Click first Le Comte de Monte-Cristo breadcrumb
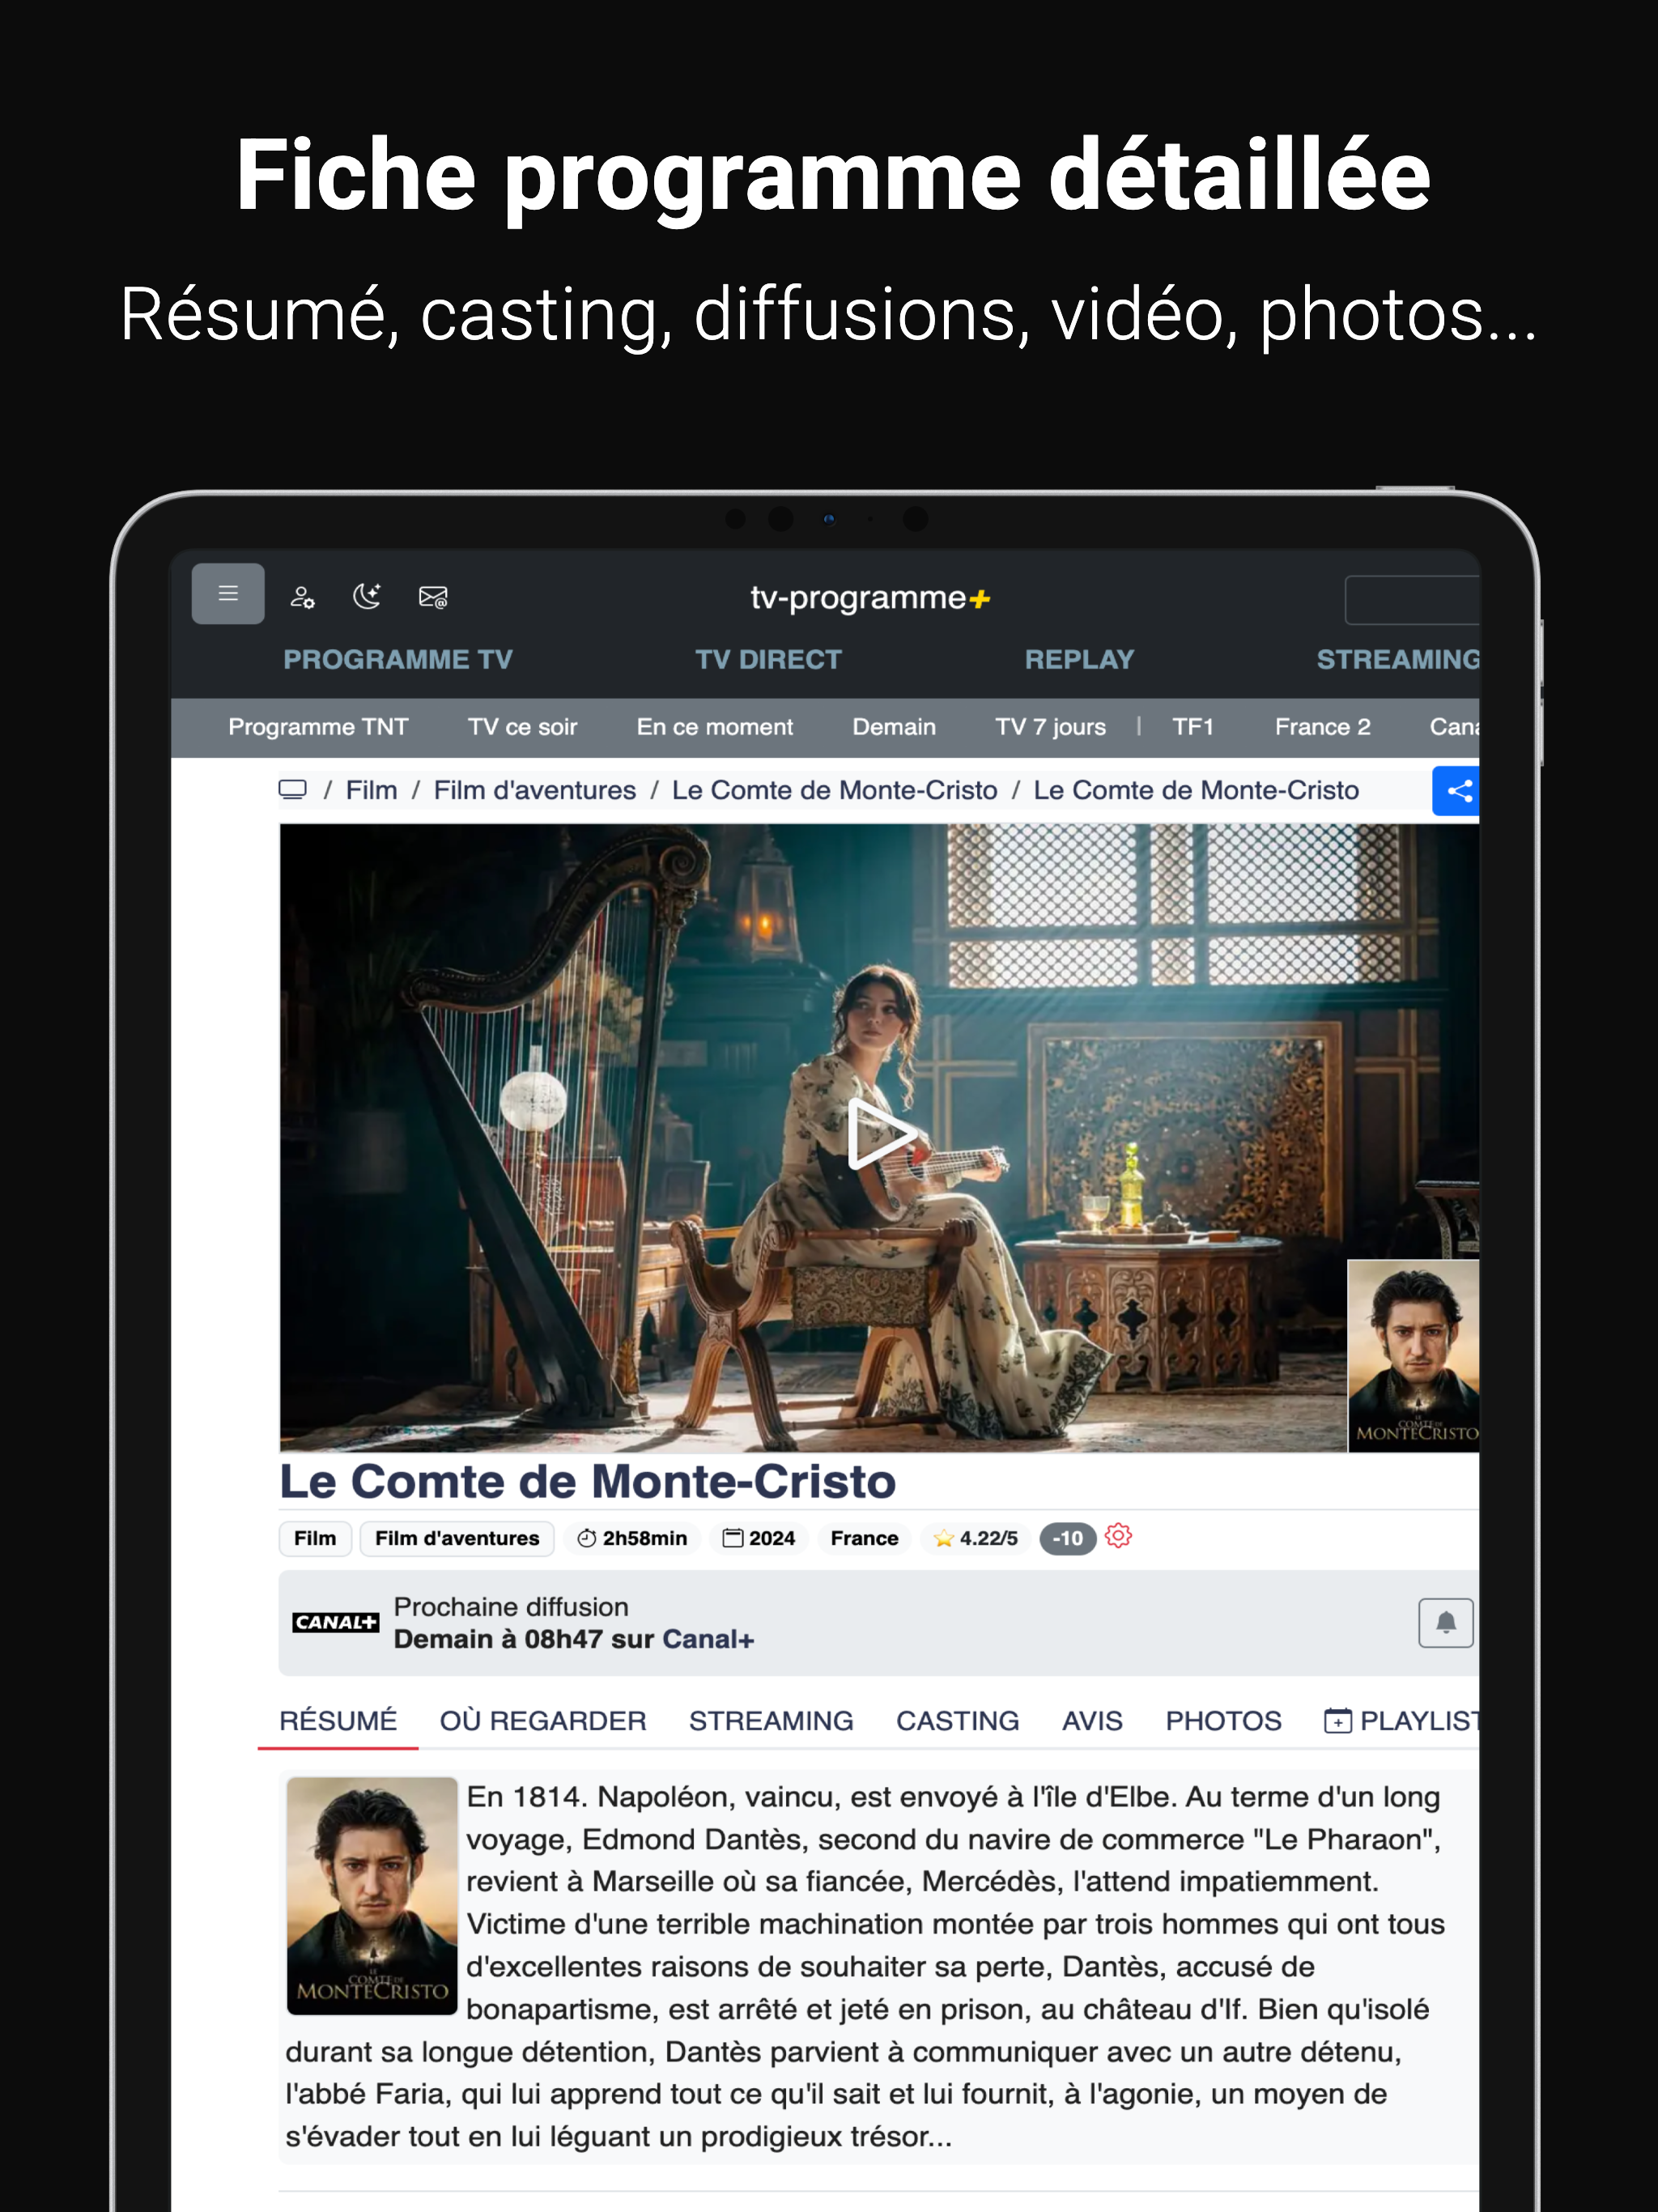The image size is (1658, 2212). [834, 790]
